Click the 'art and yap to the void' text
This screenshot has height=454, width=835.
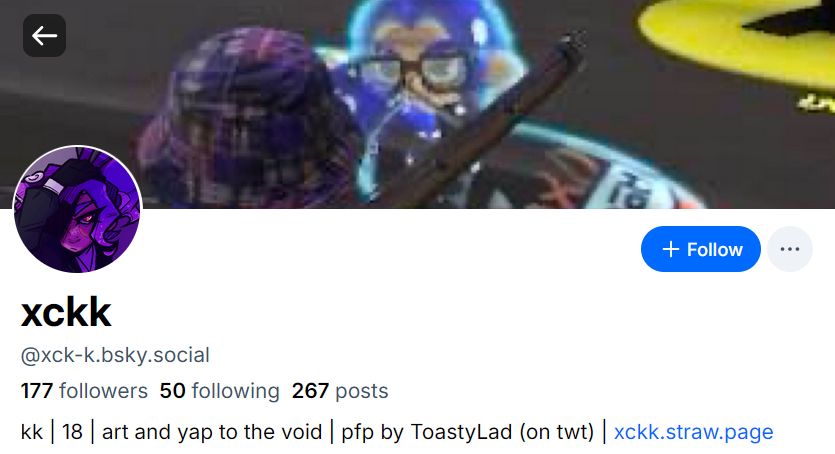coord(212,432)
